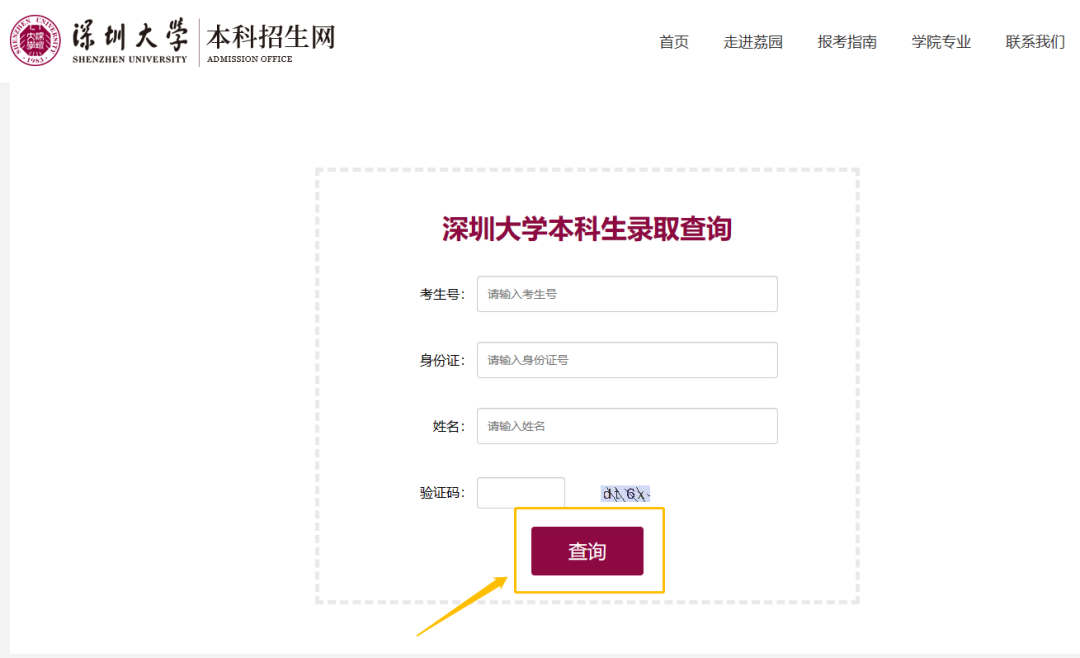Click the 本科招生网 site title
Image resolution: width=1080 pixels, height=658 pixels.
click(x=270, y=36)
